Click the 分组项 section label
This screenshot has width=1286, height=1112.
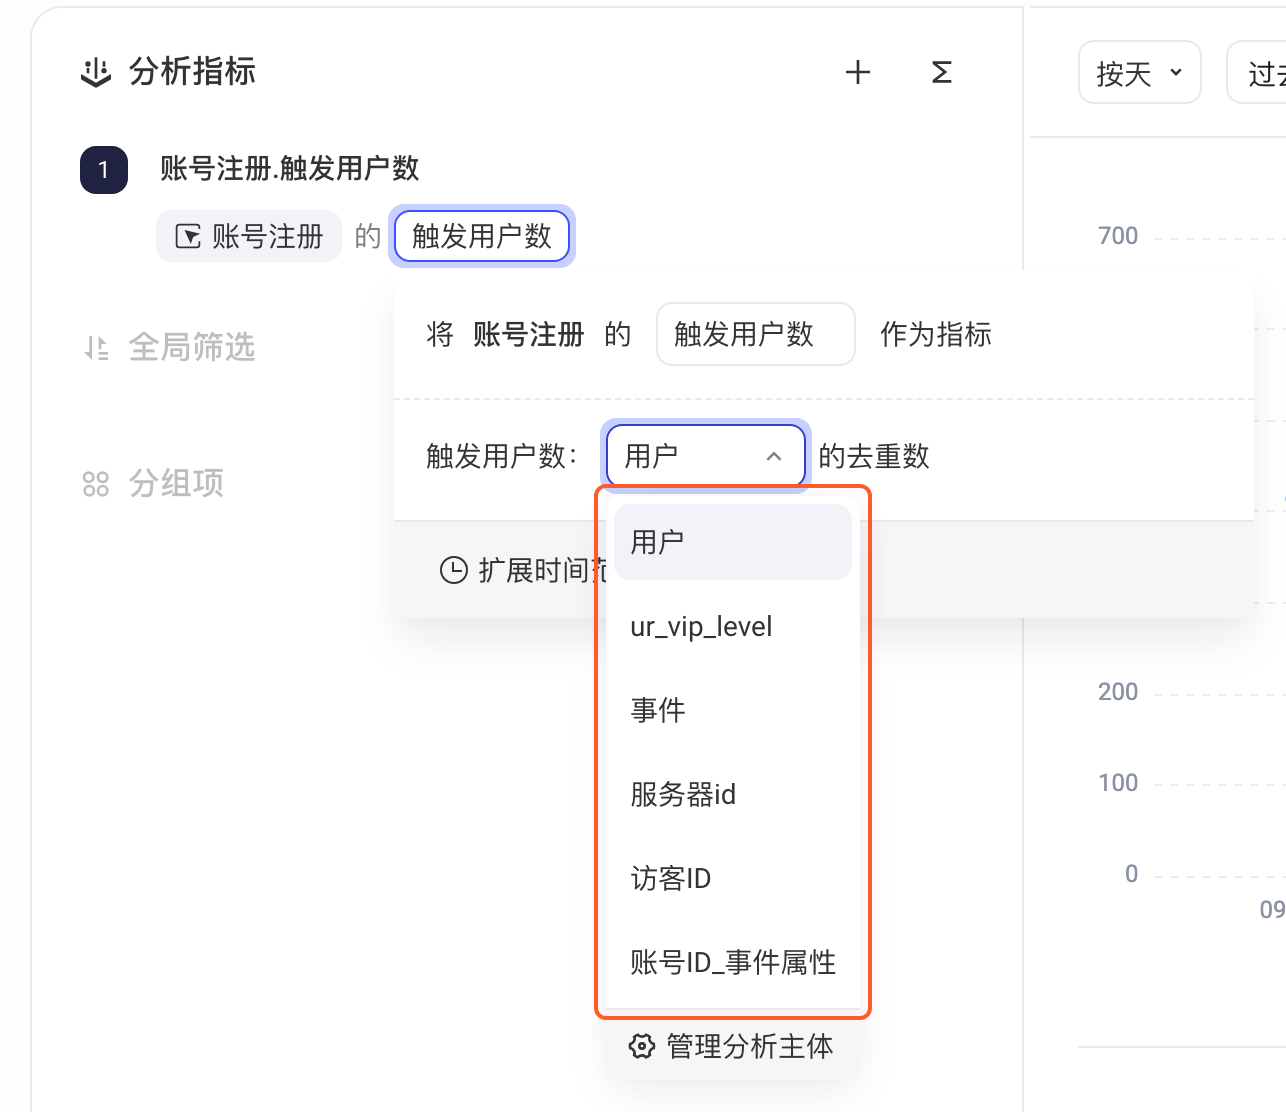point(176,484)
